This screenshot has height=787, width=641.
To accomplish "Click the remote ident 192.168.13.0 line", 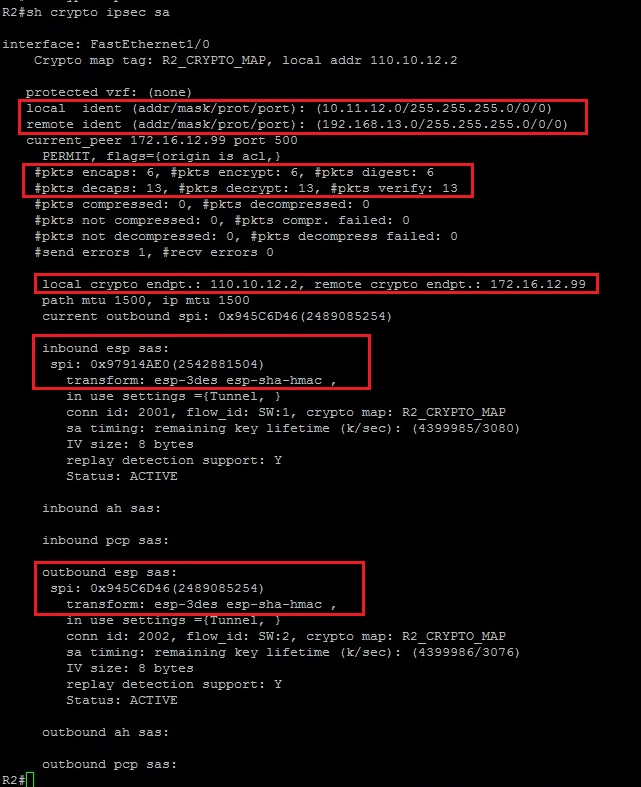I will (297, 124).
